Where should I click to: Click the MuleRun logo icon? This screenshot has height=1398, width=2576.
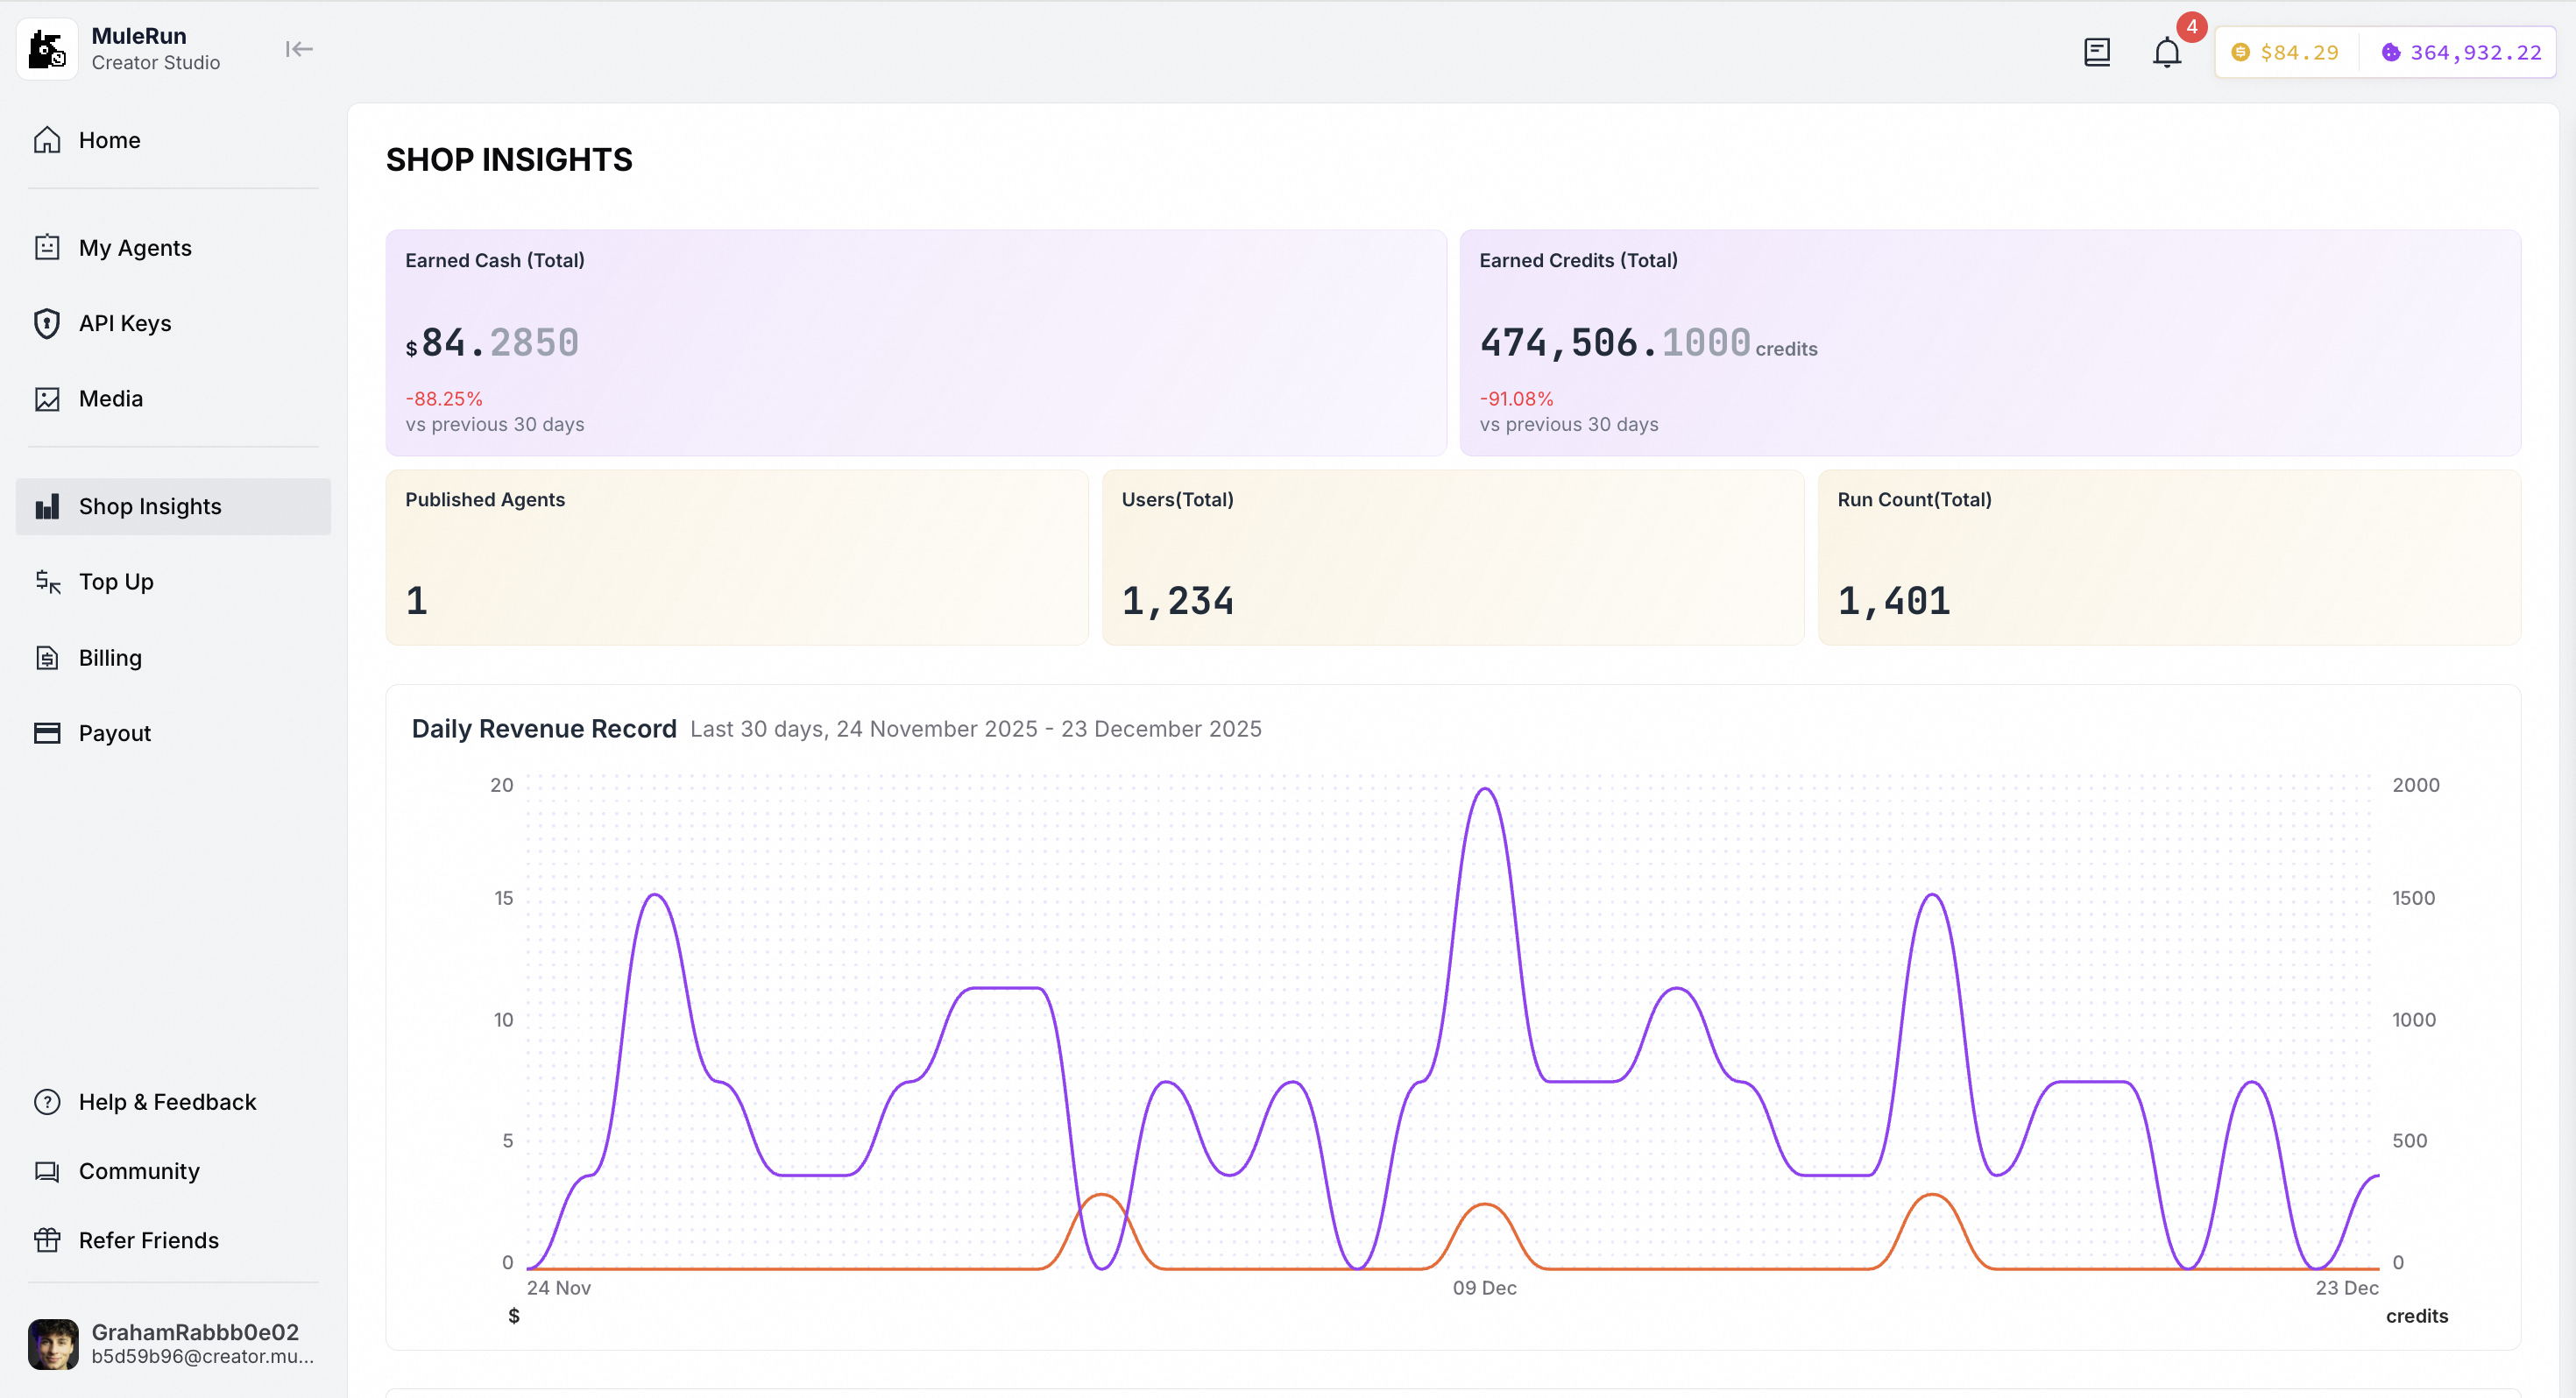47,49
